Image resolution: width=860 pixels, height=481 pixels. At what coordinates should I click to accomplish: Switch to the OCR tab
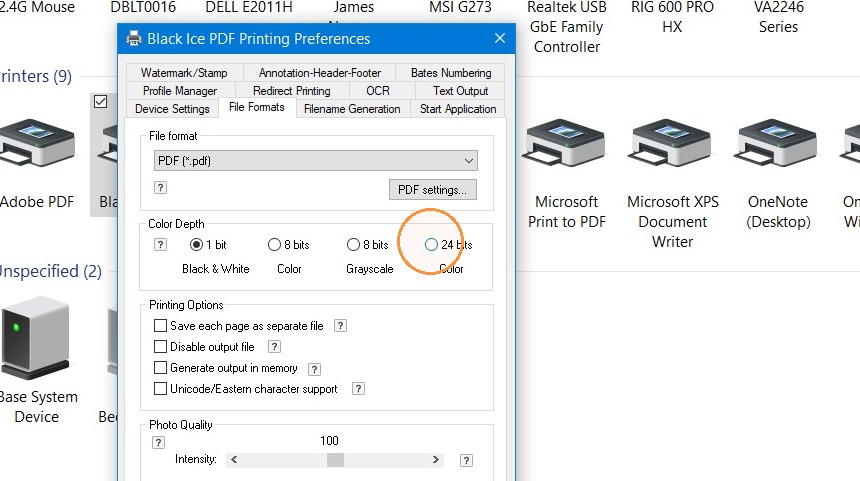pos(378,90)
